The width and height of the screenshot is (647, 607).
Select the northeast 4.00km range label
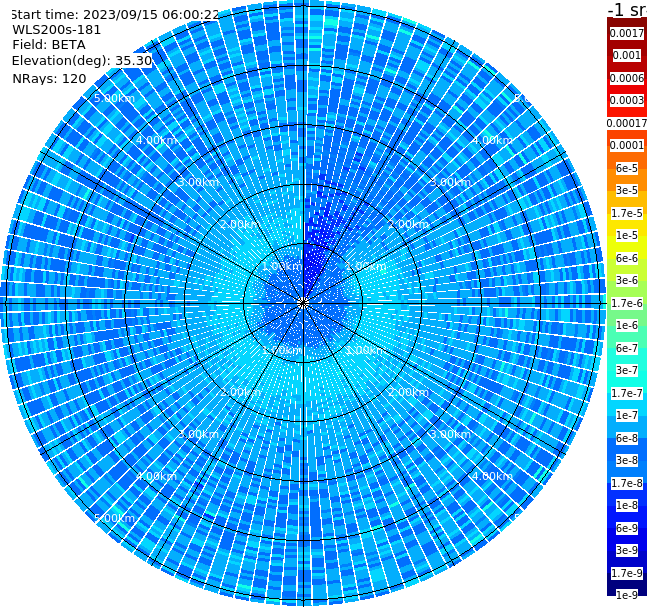click(x=492, y=140)
